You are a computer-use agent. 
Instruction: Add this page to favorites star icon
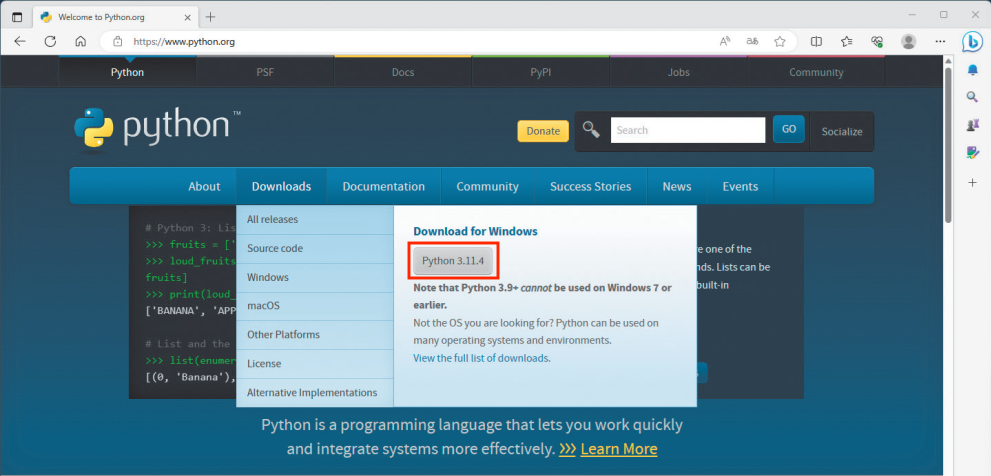click(780, 42)
